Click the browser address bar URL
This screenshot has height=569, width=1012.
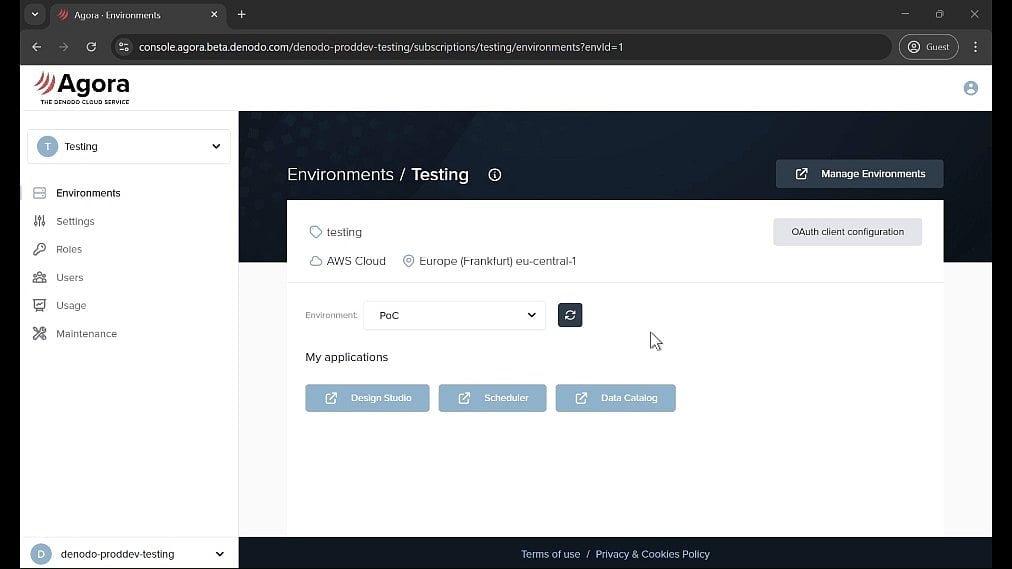(x=380, y=47)
